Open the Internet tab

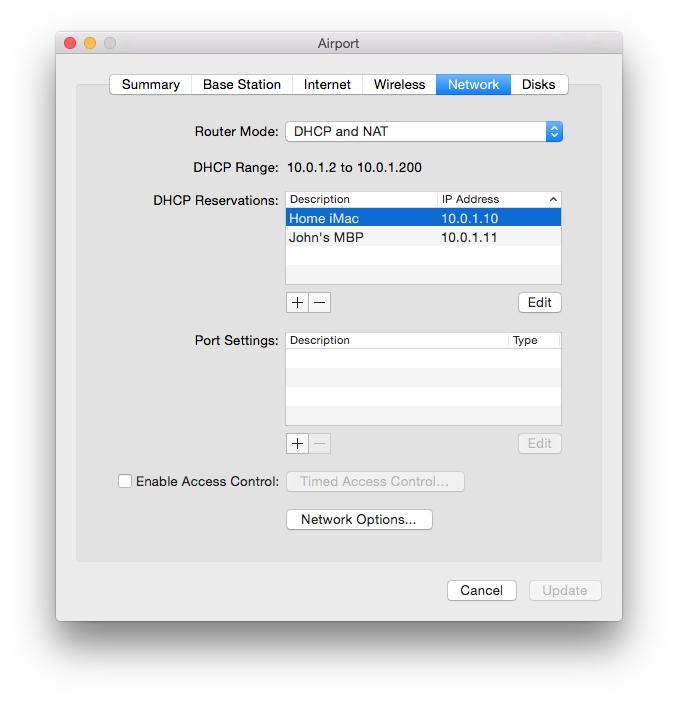(327, 84)
